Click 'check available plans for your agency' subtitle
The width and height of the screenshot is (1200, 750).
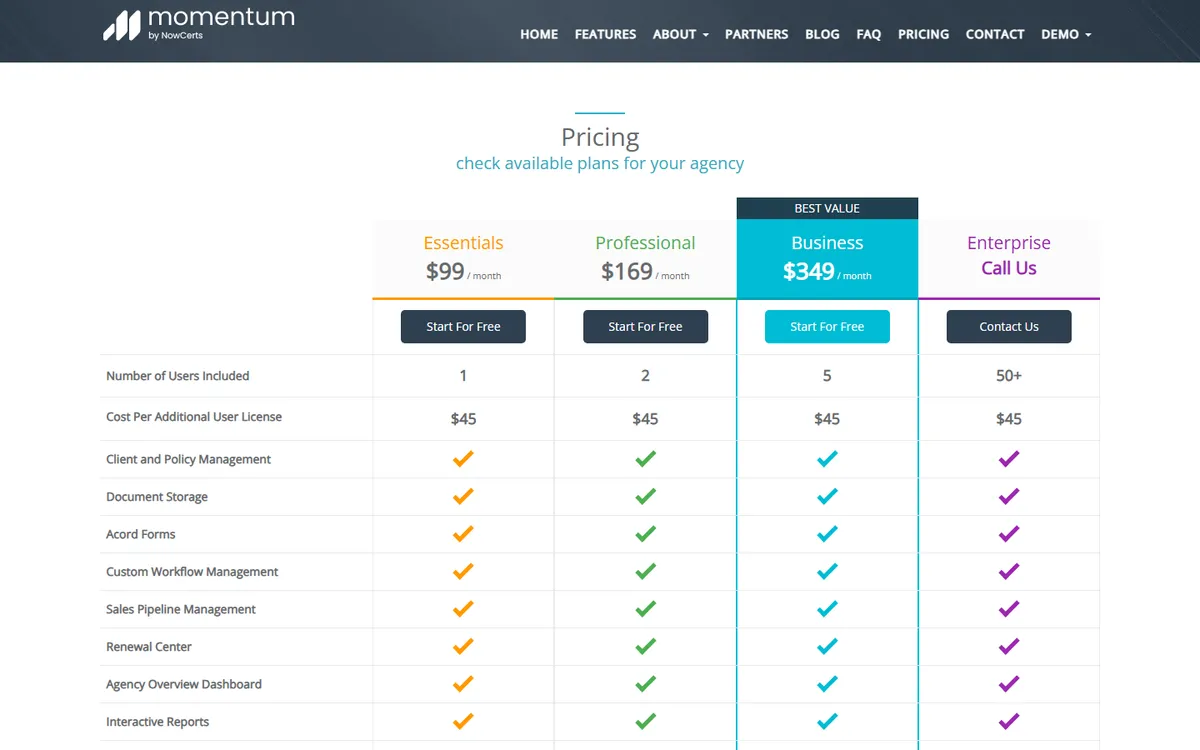coord(600,163)
